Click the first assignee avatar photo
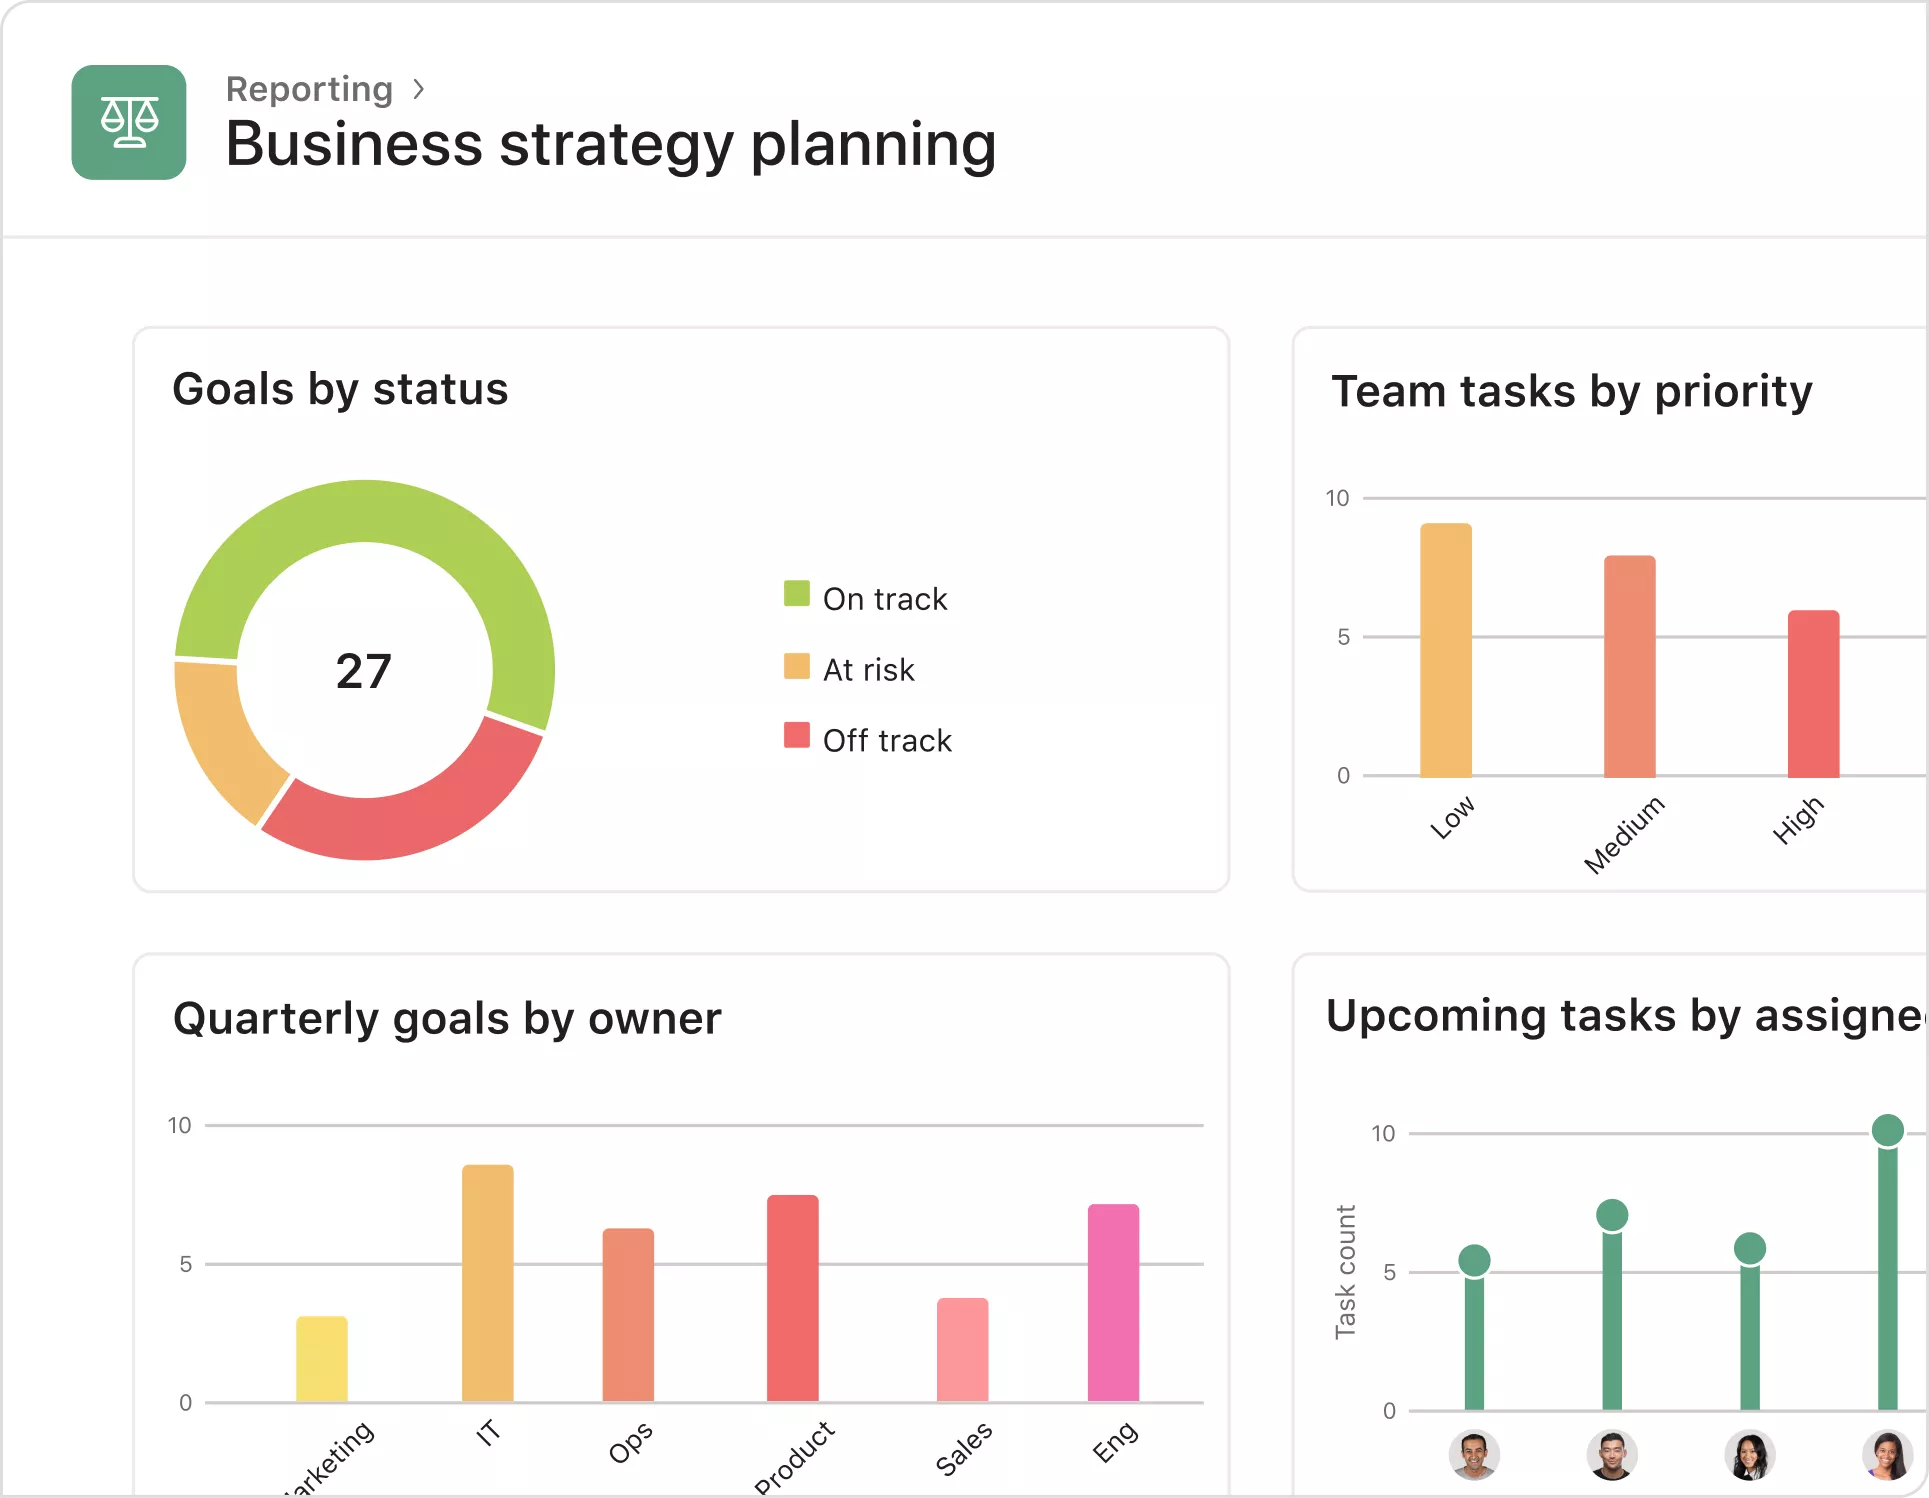 1474,1455
